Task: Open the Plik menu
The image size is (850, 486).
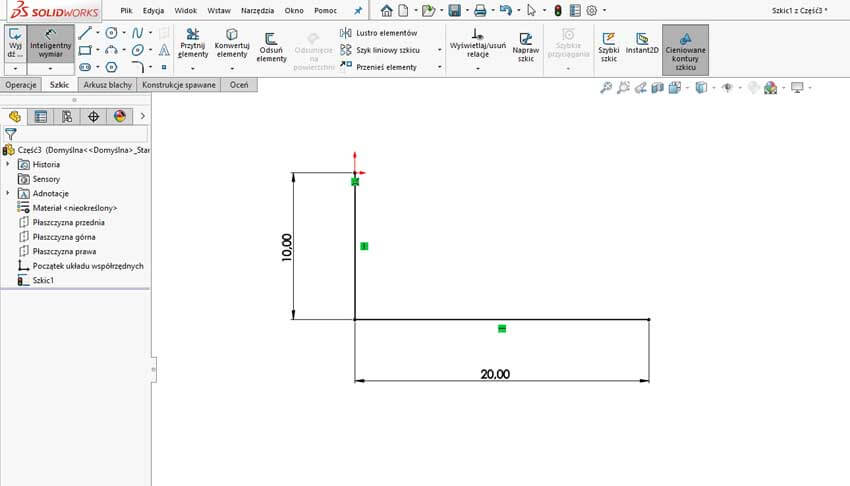Action: (x=126, y=10)
